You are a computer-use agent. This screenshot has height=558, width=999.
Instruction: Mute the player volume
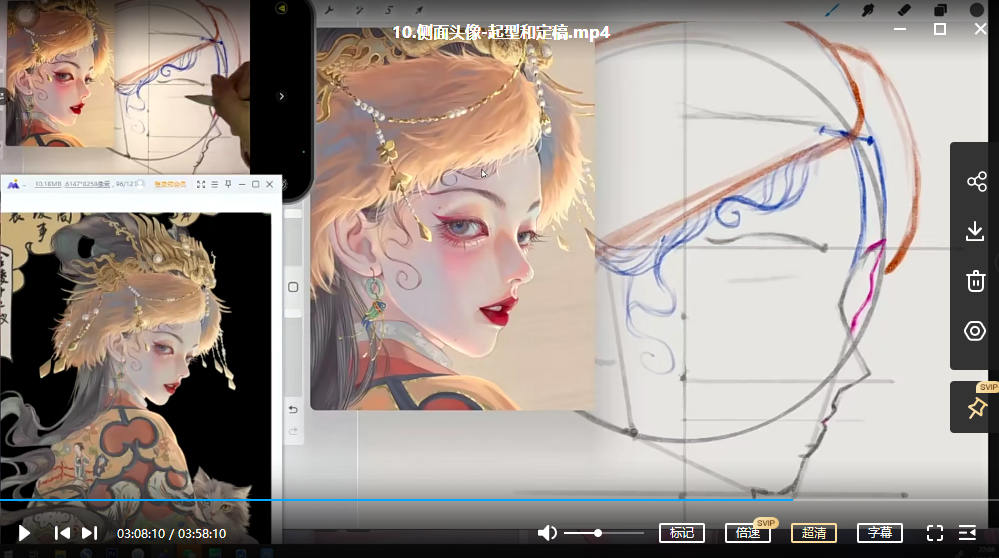click(547, 533)
